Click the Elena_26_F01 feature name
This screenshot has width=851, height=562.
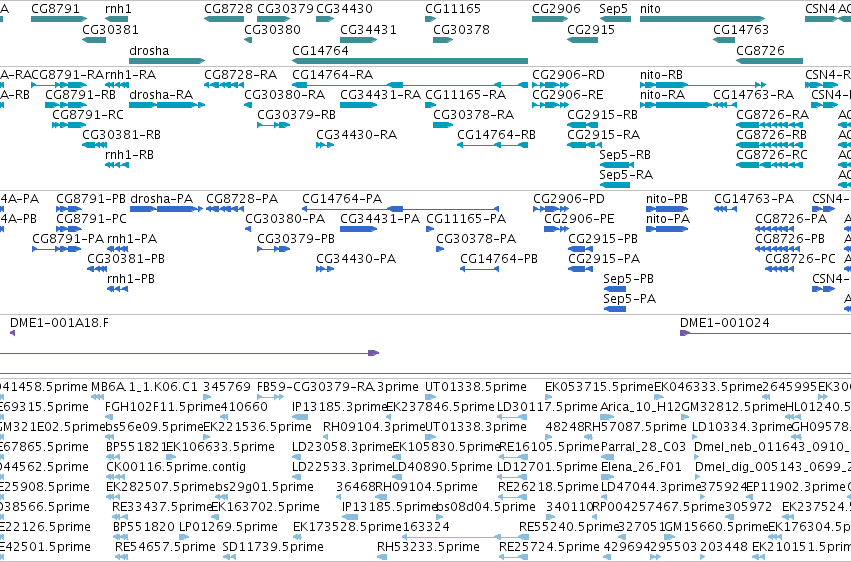641,467
